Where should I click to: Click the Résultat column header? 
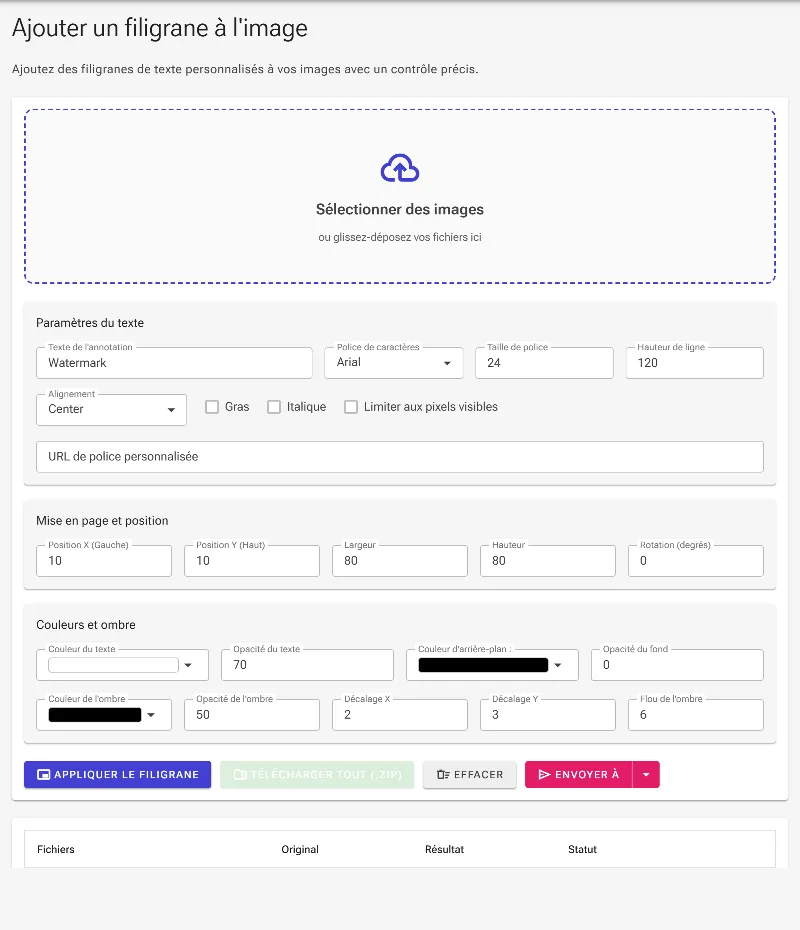click(x=444, y=849)
